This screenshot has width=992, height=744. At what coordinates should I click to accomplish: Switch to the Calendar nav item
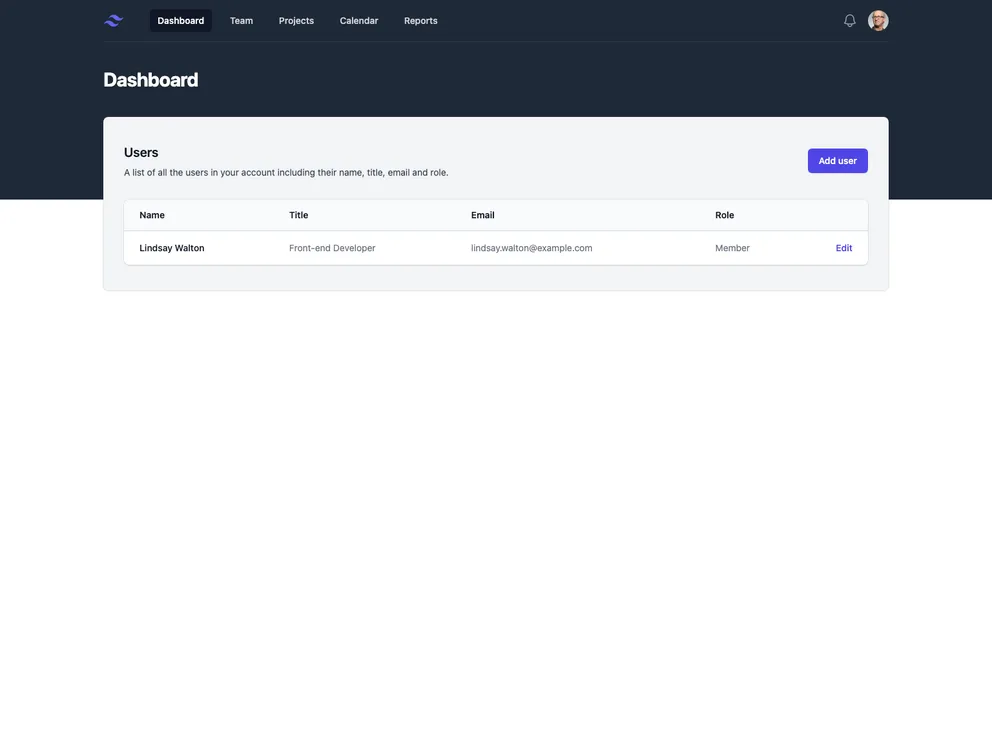pos(359,21)
